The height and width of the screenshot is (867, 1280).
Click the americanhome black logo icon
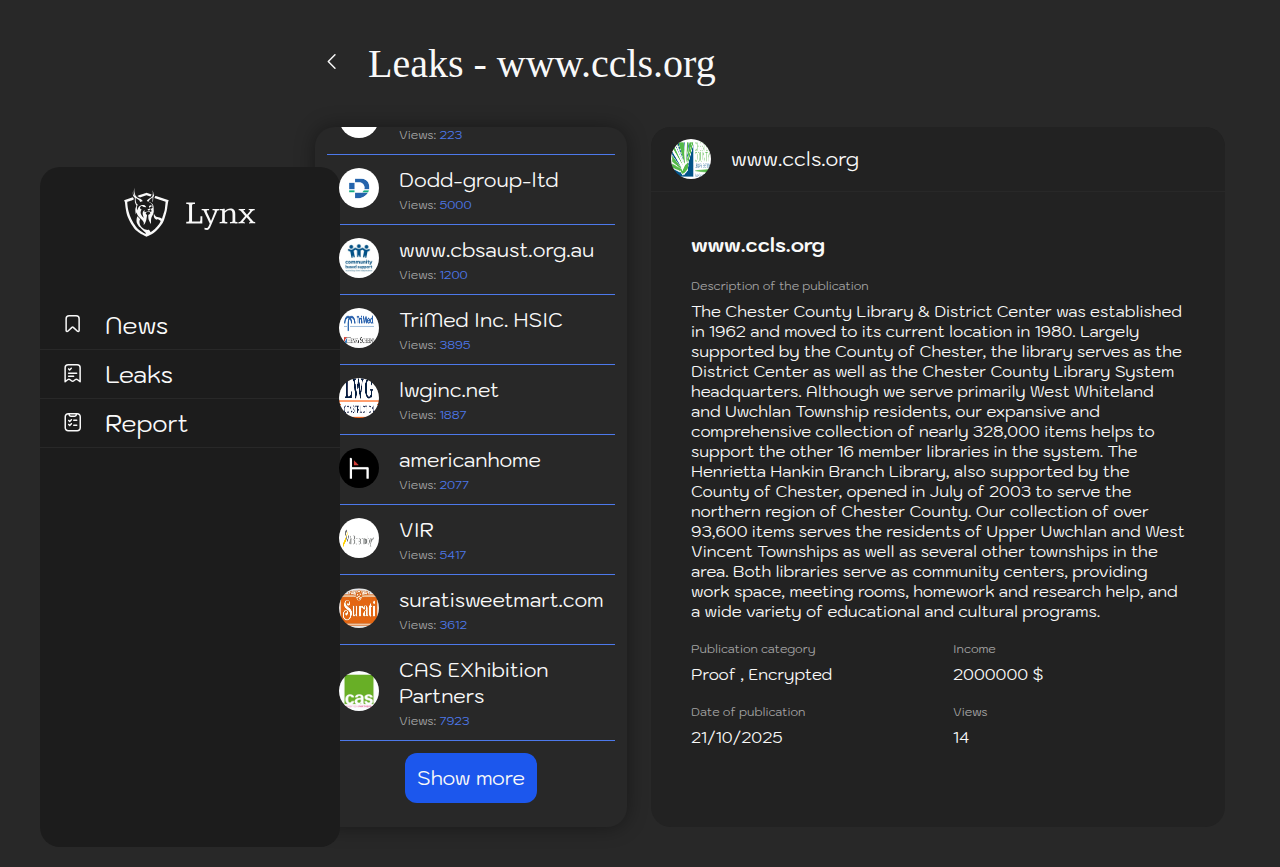pyautogui.click(x=359, y=468)
